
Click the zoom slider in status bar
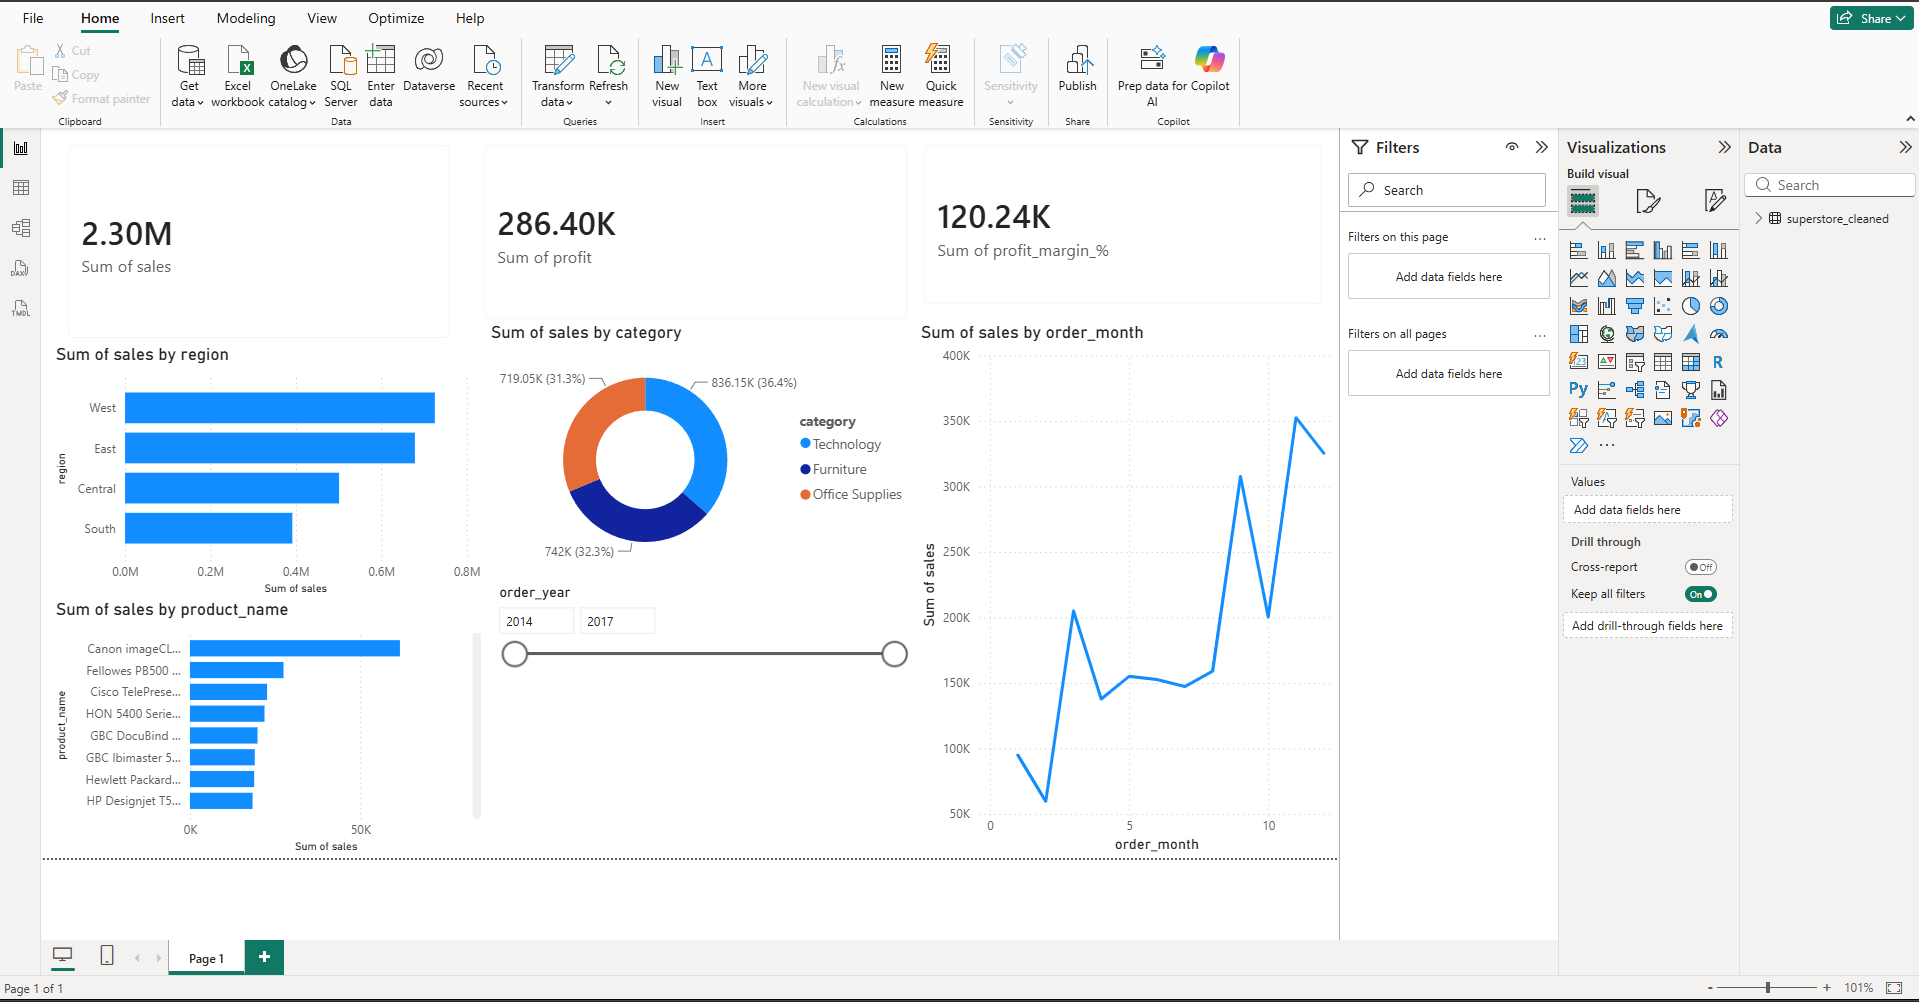coord(1768,987)
